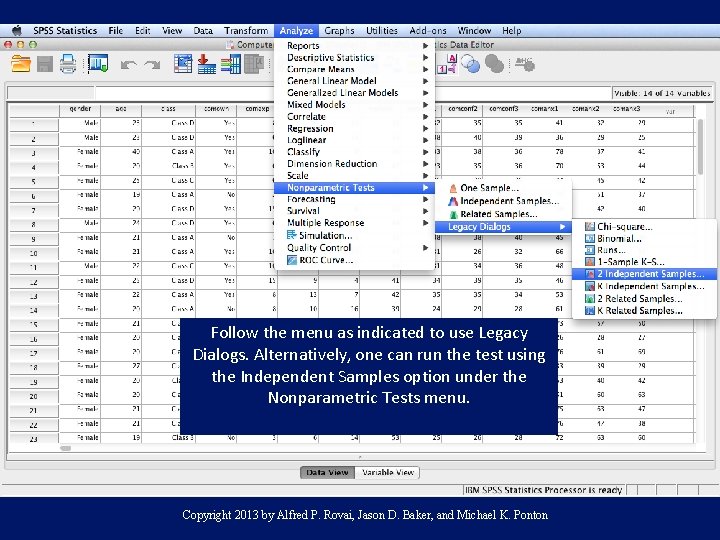Click the Go to variable red-arrow icon
Viewport: 720px width, 540px height.
207,64
